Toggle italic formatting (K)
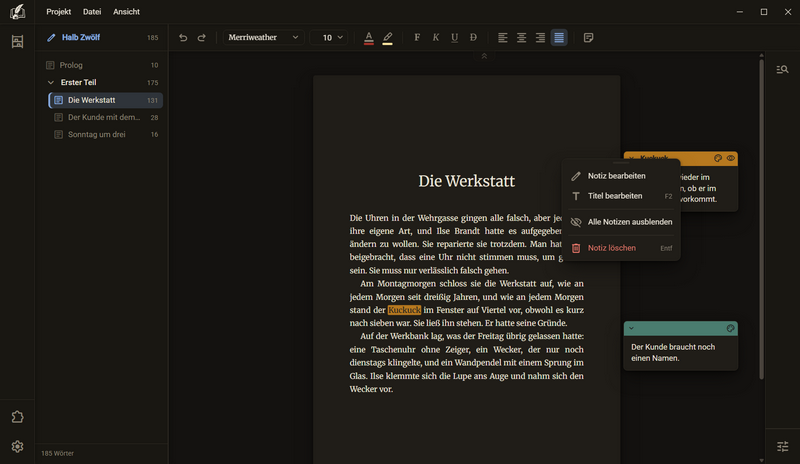The width and height of the screenshot is (800, 464). tap(436, 37)
